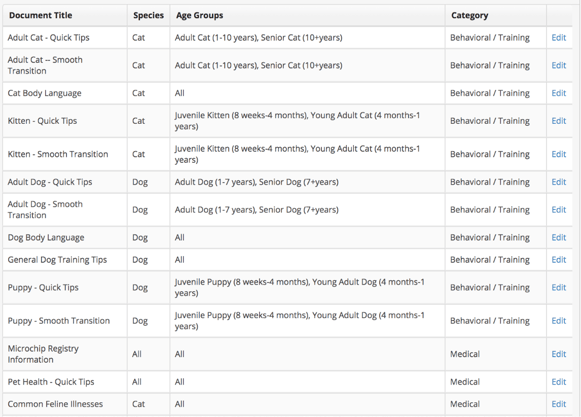
Task: Click the Category column header
Action: pyautogui.click(x=469, y=16)
